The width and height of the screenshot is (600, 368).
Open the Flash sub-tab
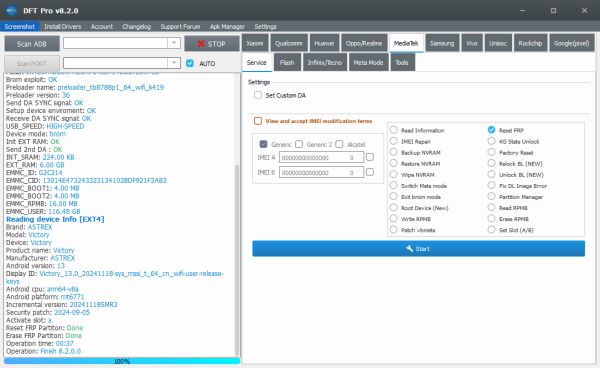[287, 62]
